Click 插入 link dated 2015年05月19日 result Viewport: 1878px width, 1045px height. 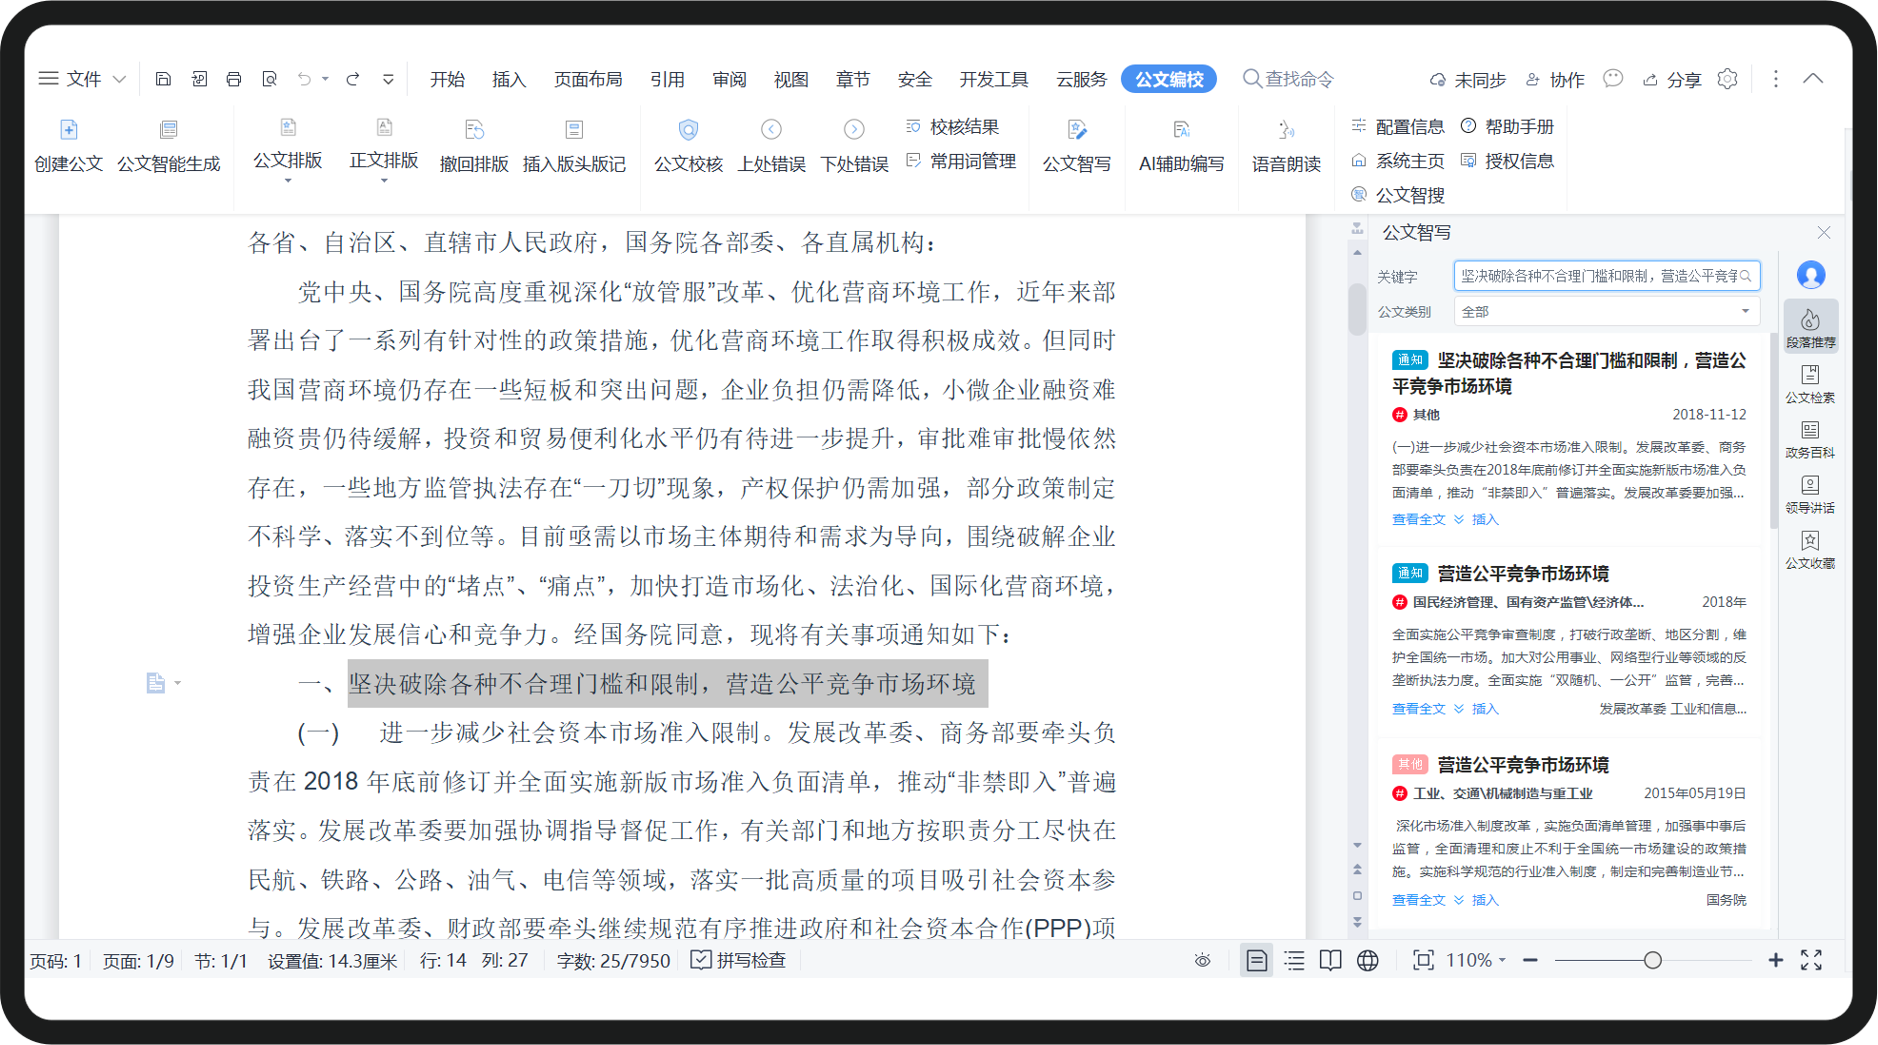click(1485, 900)
